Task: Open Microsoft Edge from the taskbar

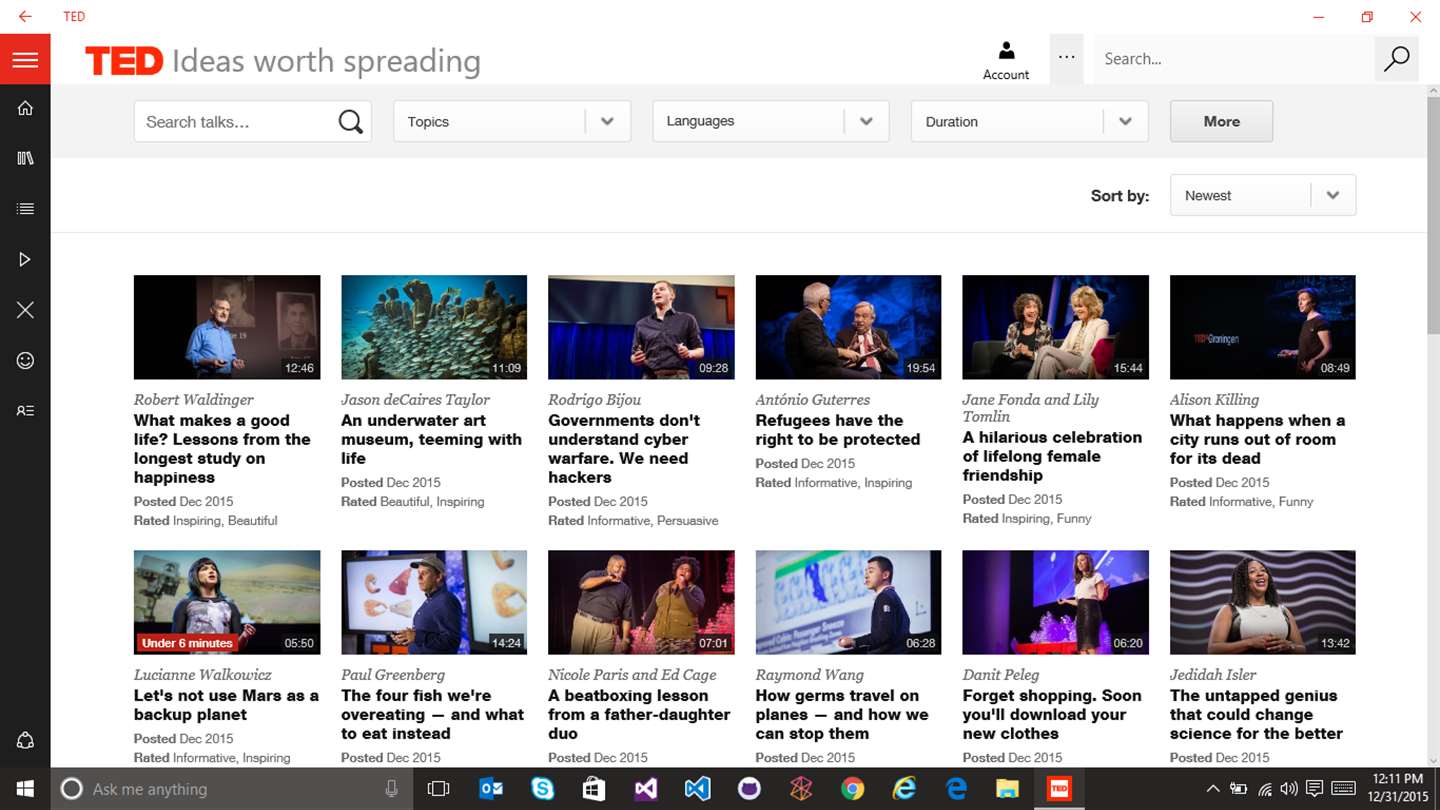Action: pyautogui.click(x=956, y=789)
